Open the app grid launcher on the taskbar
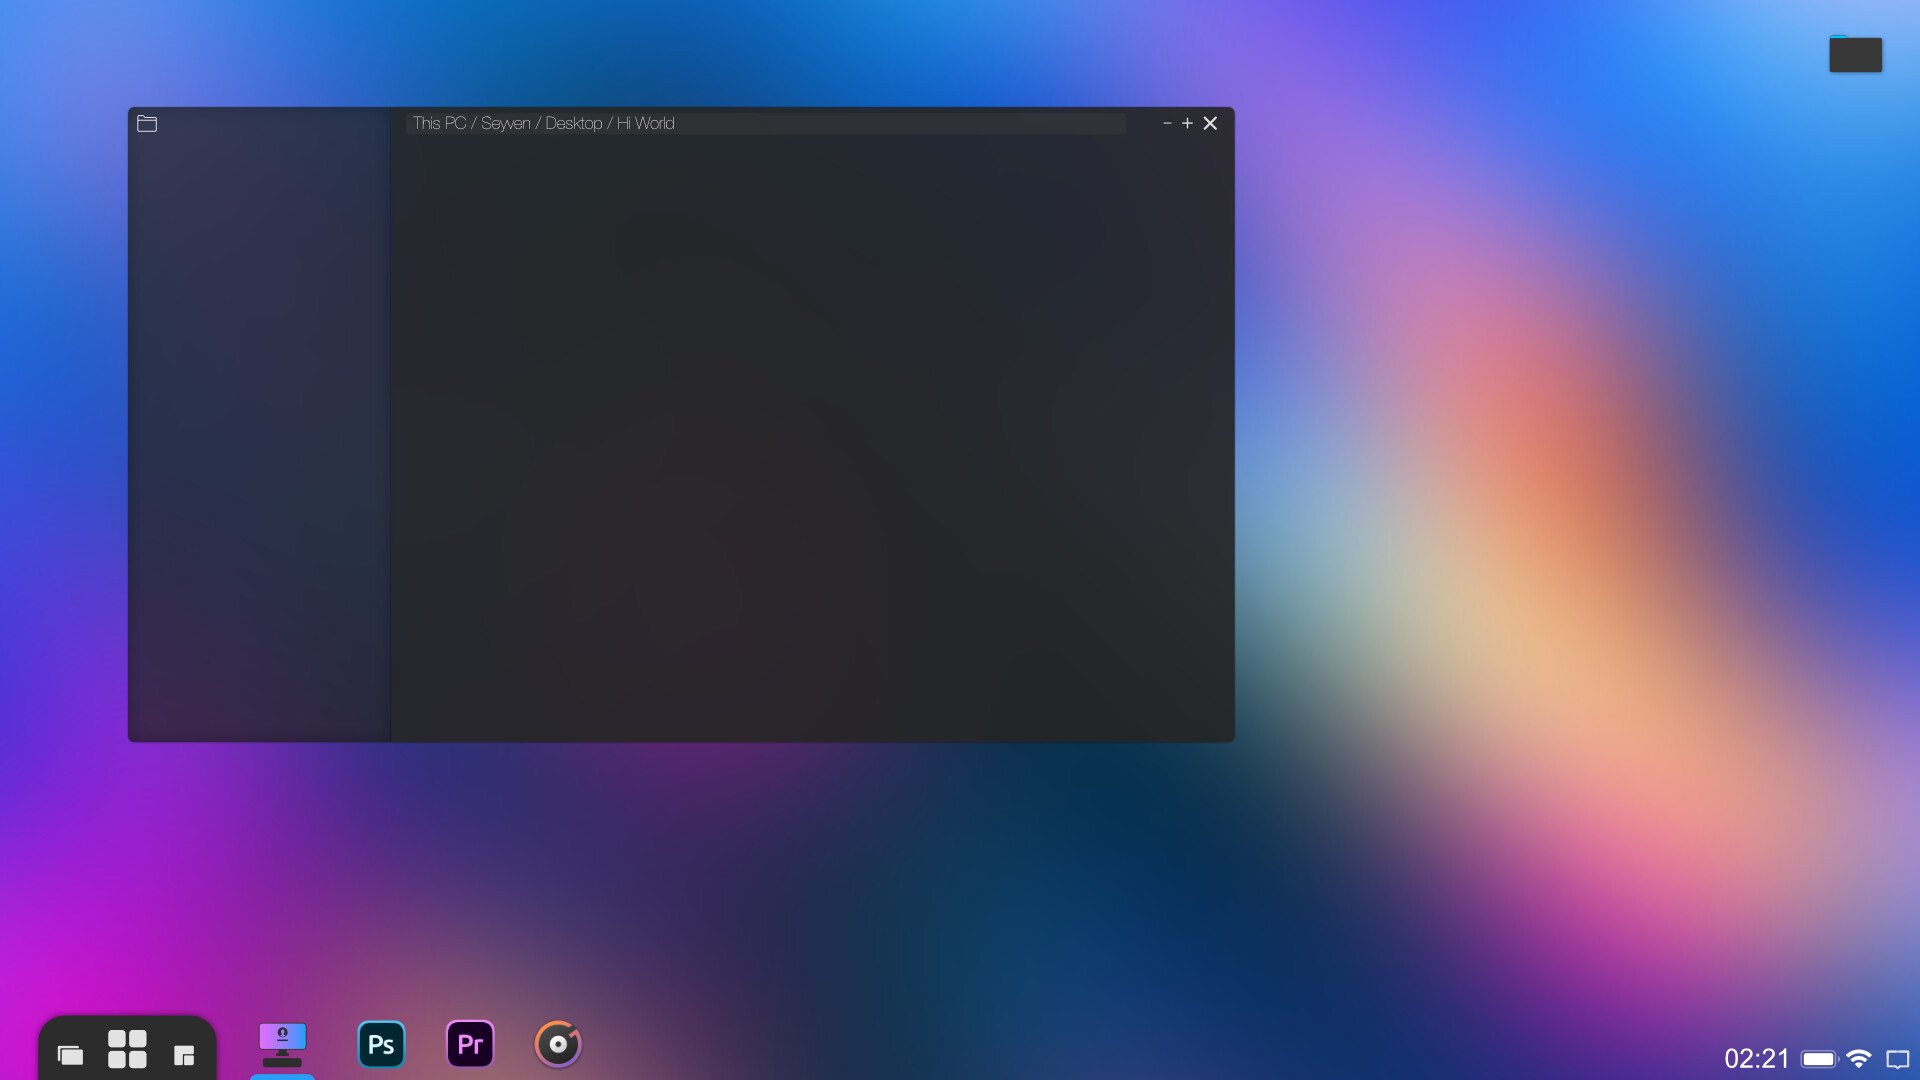Screen dimensions: 1920x1080 click(x=126, y=1048)
